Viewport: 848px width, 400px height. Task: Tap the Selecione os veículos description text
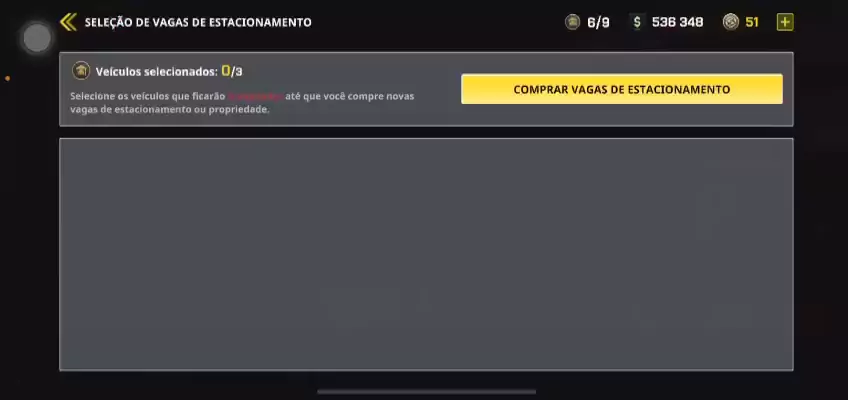tap(242, 103)
